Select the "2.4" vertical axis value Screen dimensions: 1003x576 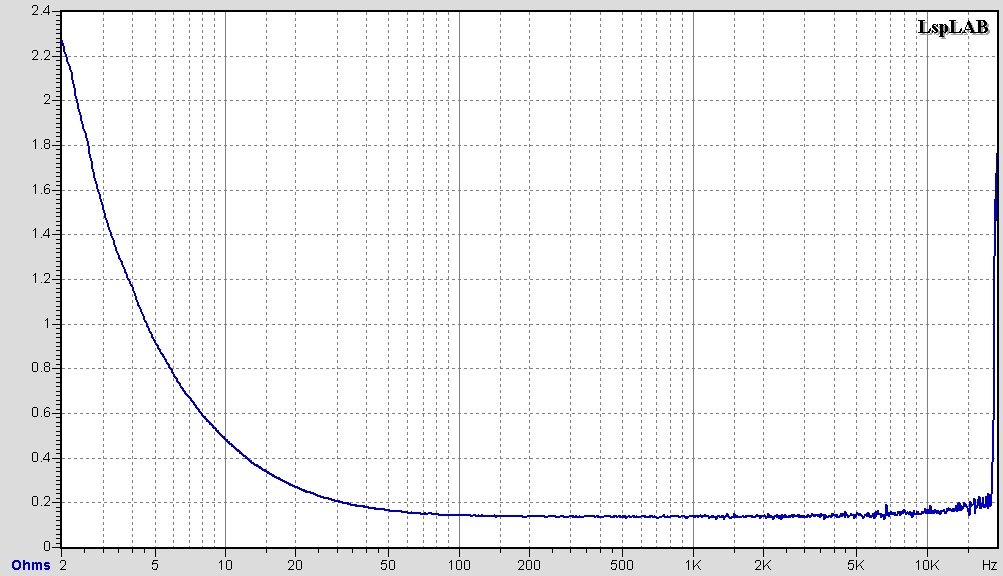(x=41, y=11)
